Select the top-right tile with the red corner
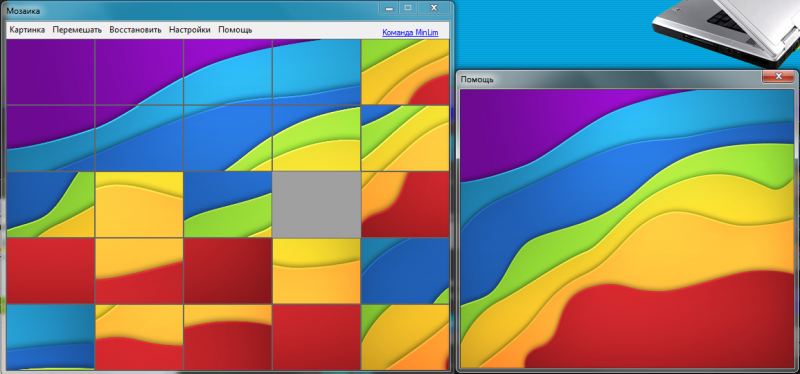800x374 pixels. pos(405,72)
